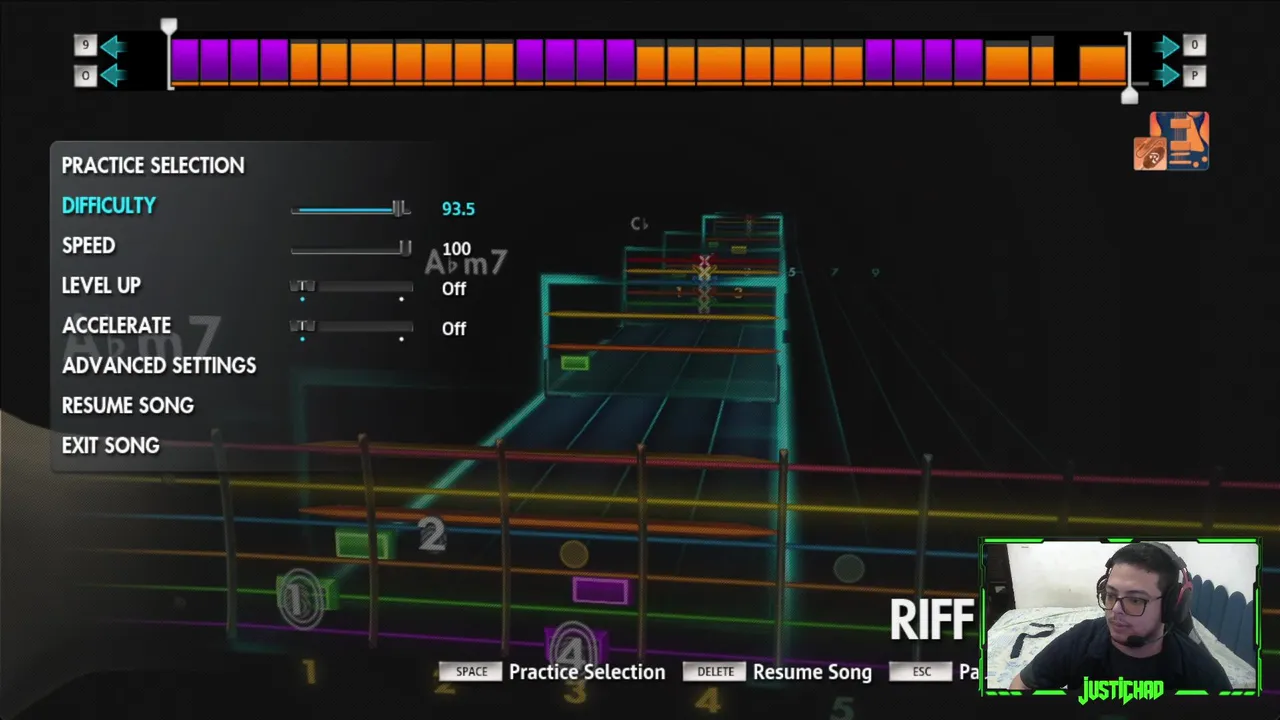Screen dimensions: 1280x720
Task: Click fret number 5 on the fretboard
Action: [842, 707]
